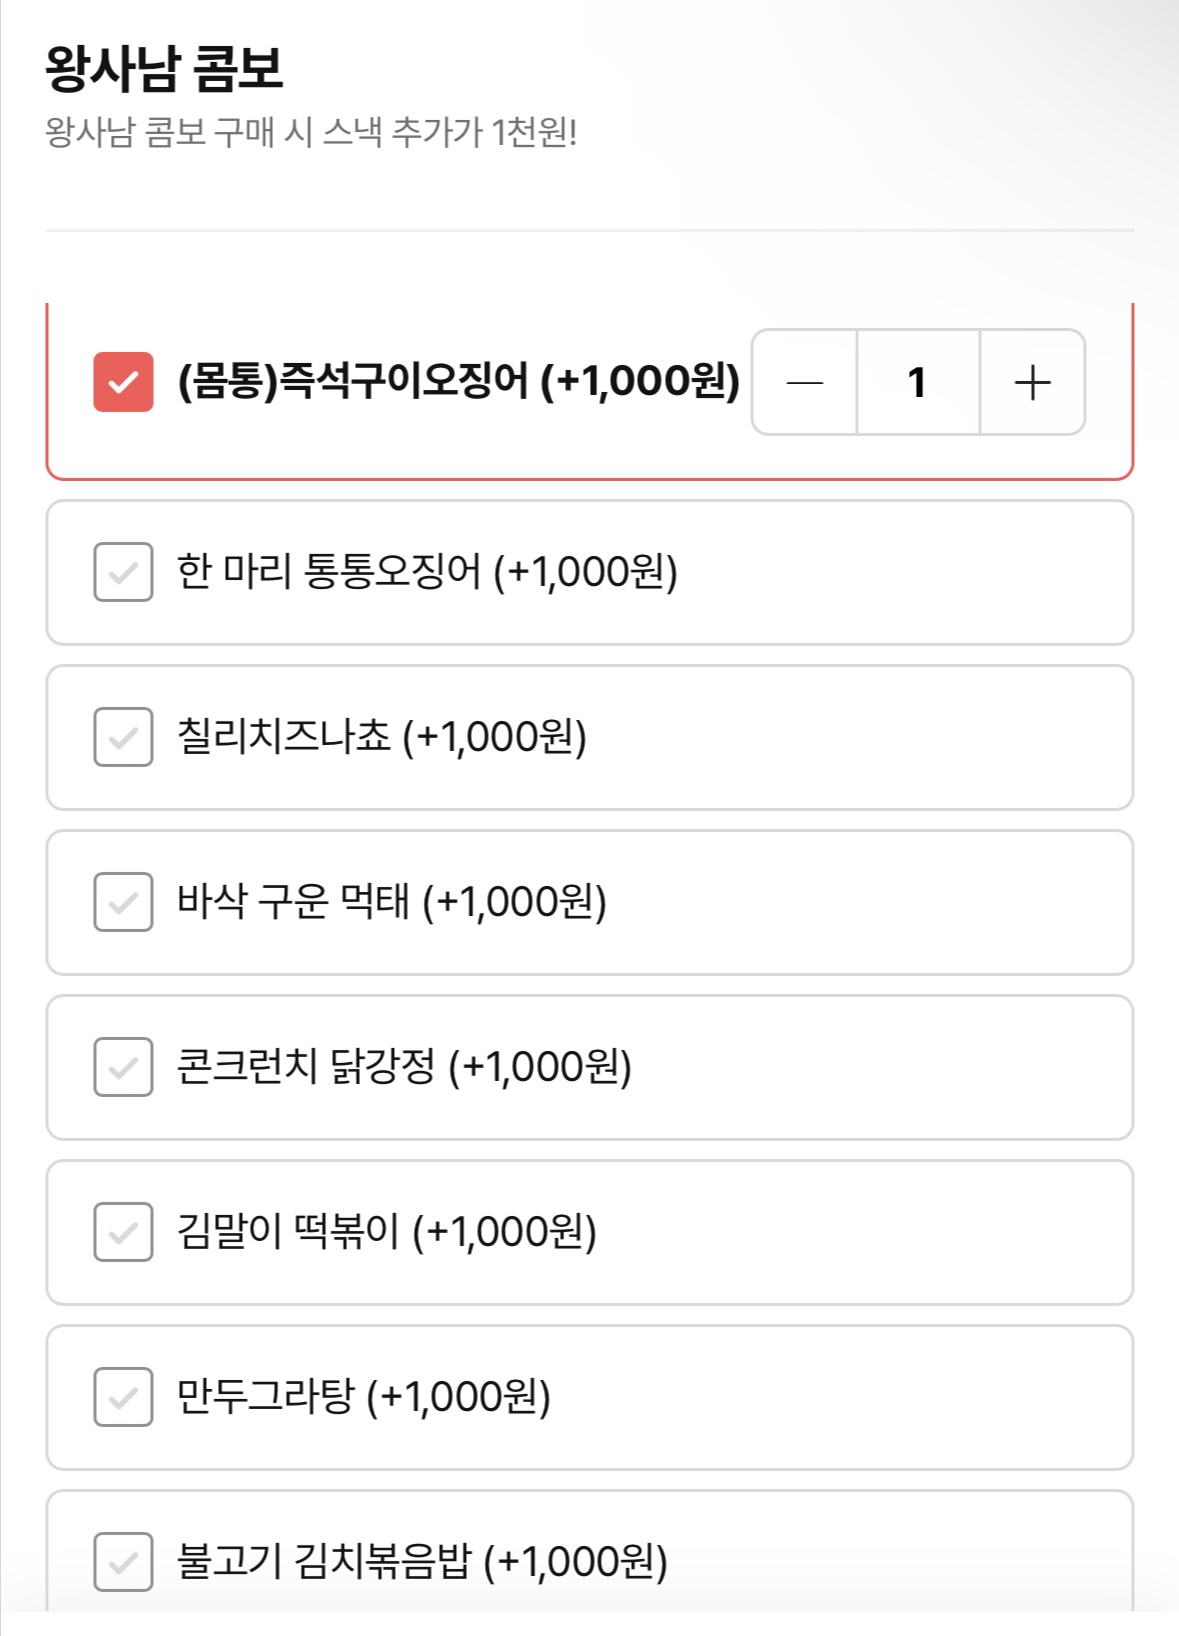Select the 콘크런치 닭강정 checkbox
This screenshot has width=1179, height=1636.
tap(123, 1067)
